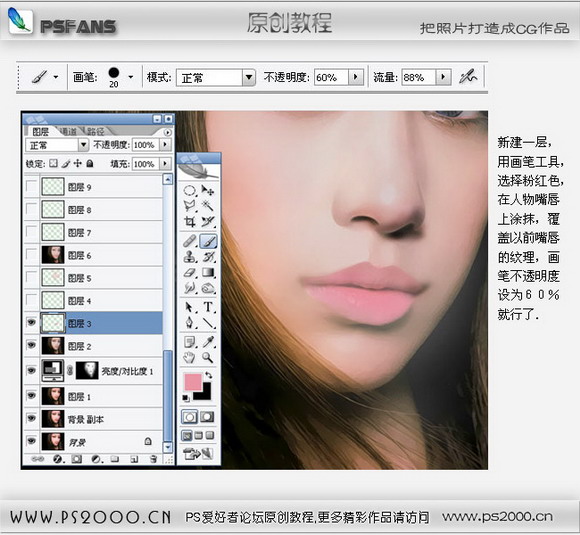Open brush 不透明度 60% slider arrow
This screenshot has height=535, width=580.
[x=356, y=77]
